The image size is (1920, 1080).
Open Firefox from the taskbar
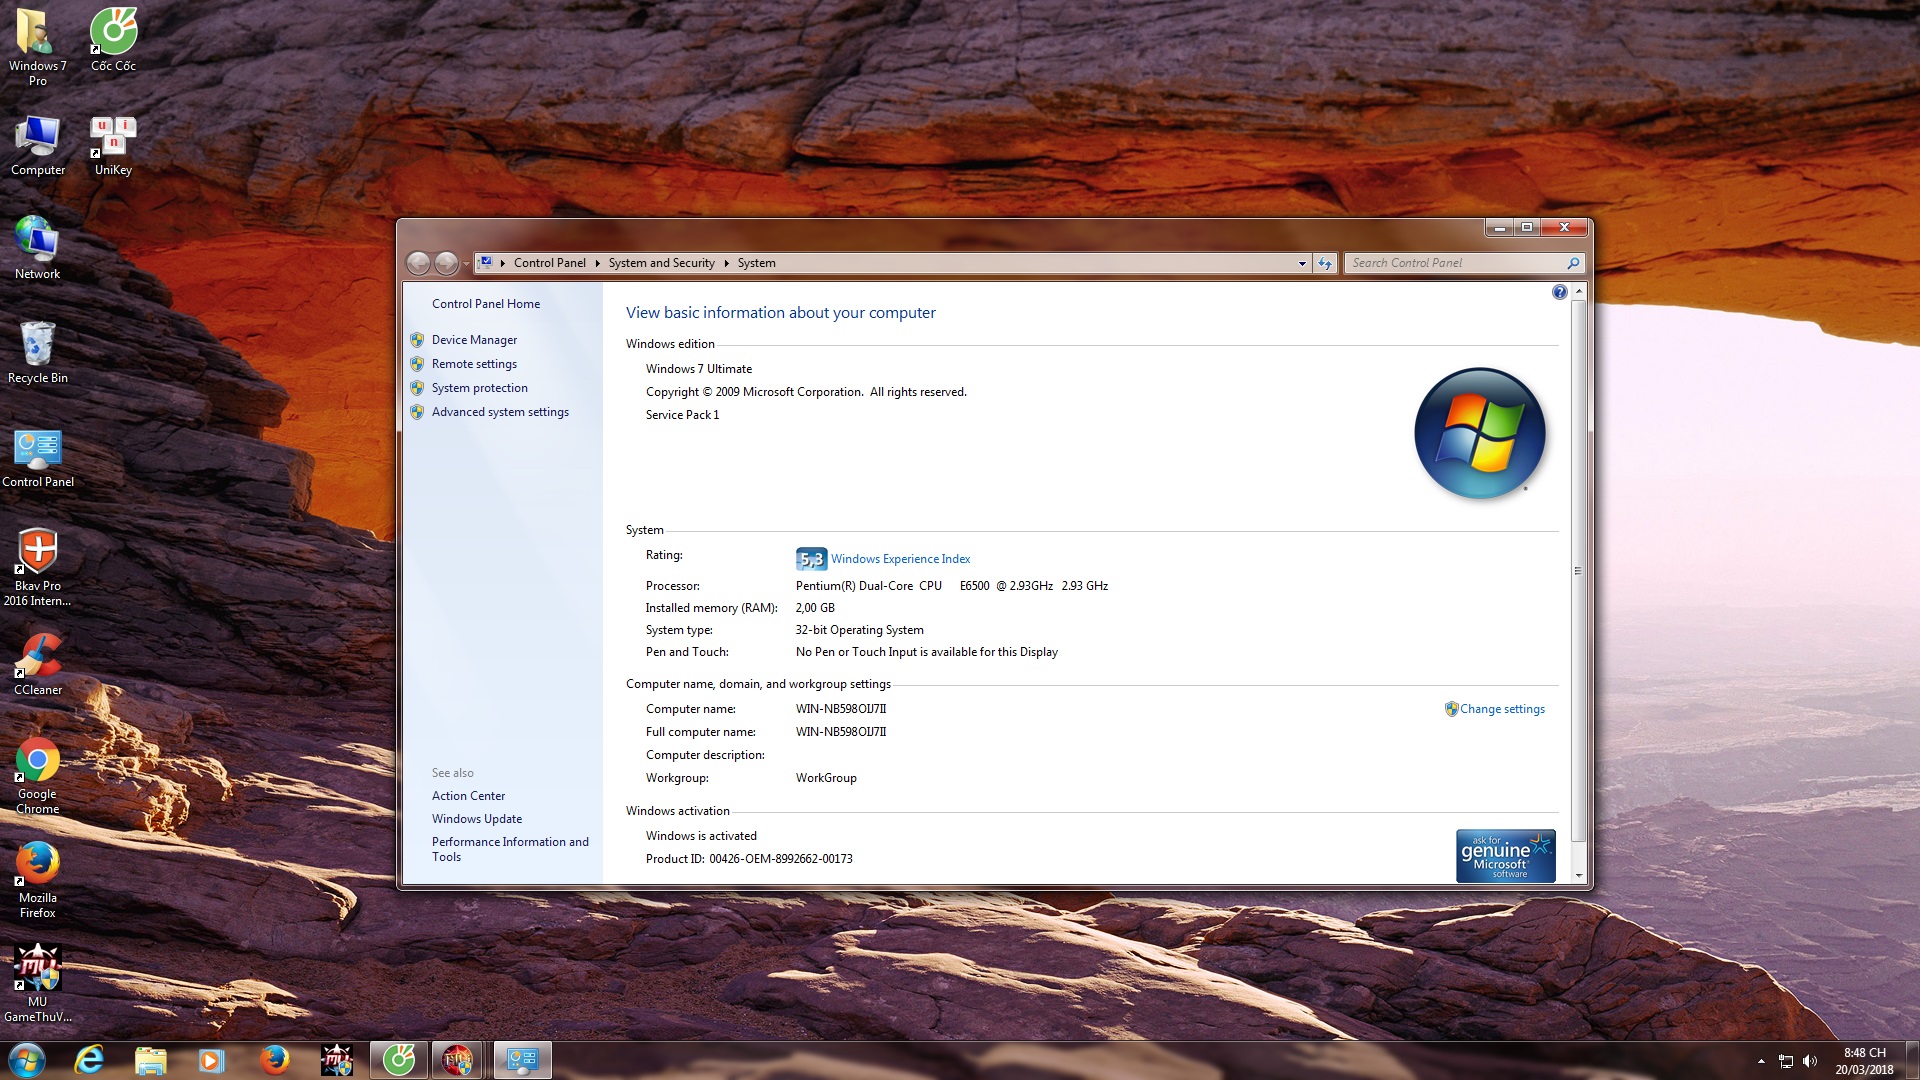[x=274, y=1060]
